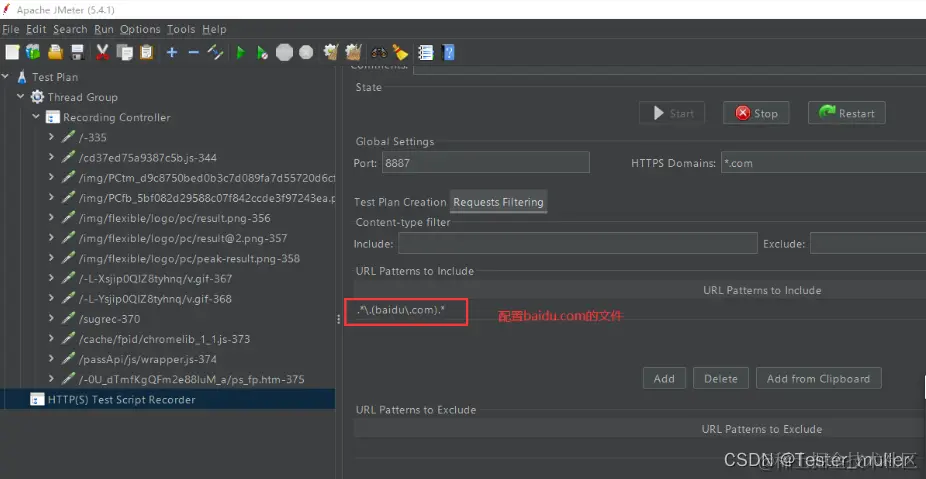Screen dimensions: 926x479
Task: Expand the /-335 sampler node
Action: [x=51, y=138]
